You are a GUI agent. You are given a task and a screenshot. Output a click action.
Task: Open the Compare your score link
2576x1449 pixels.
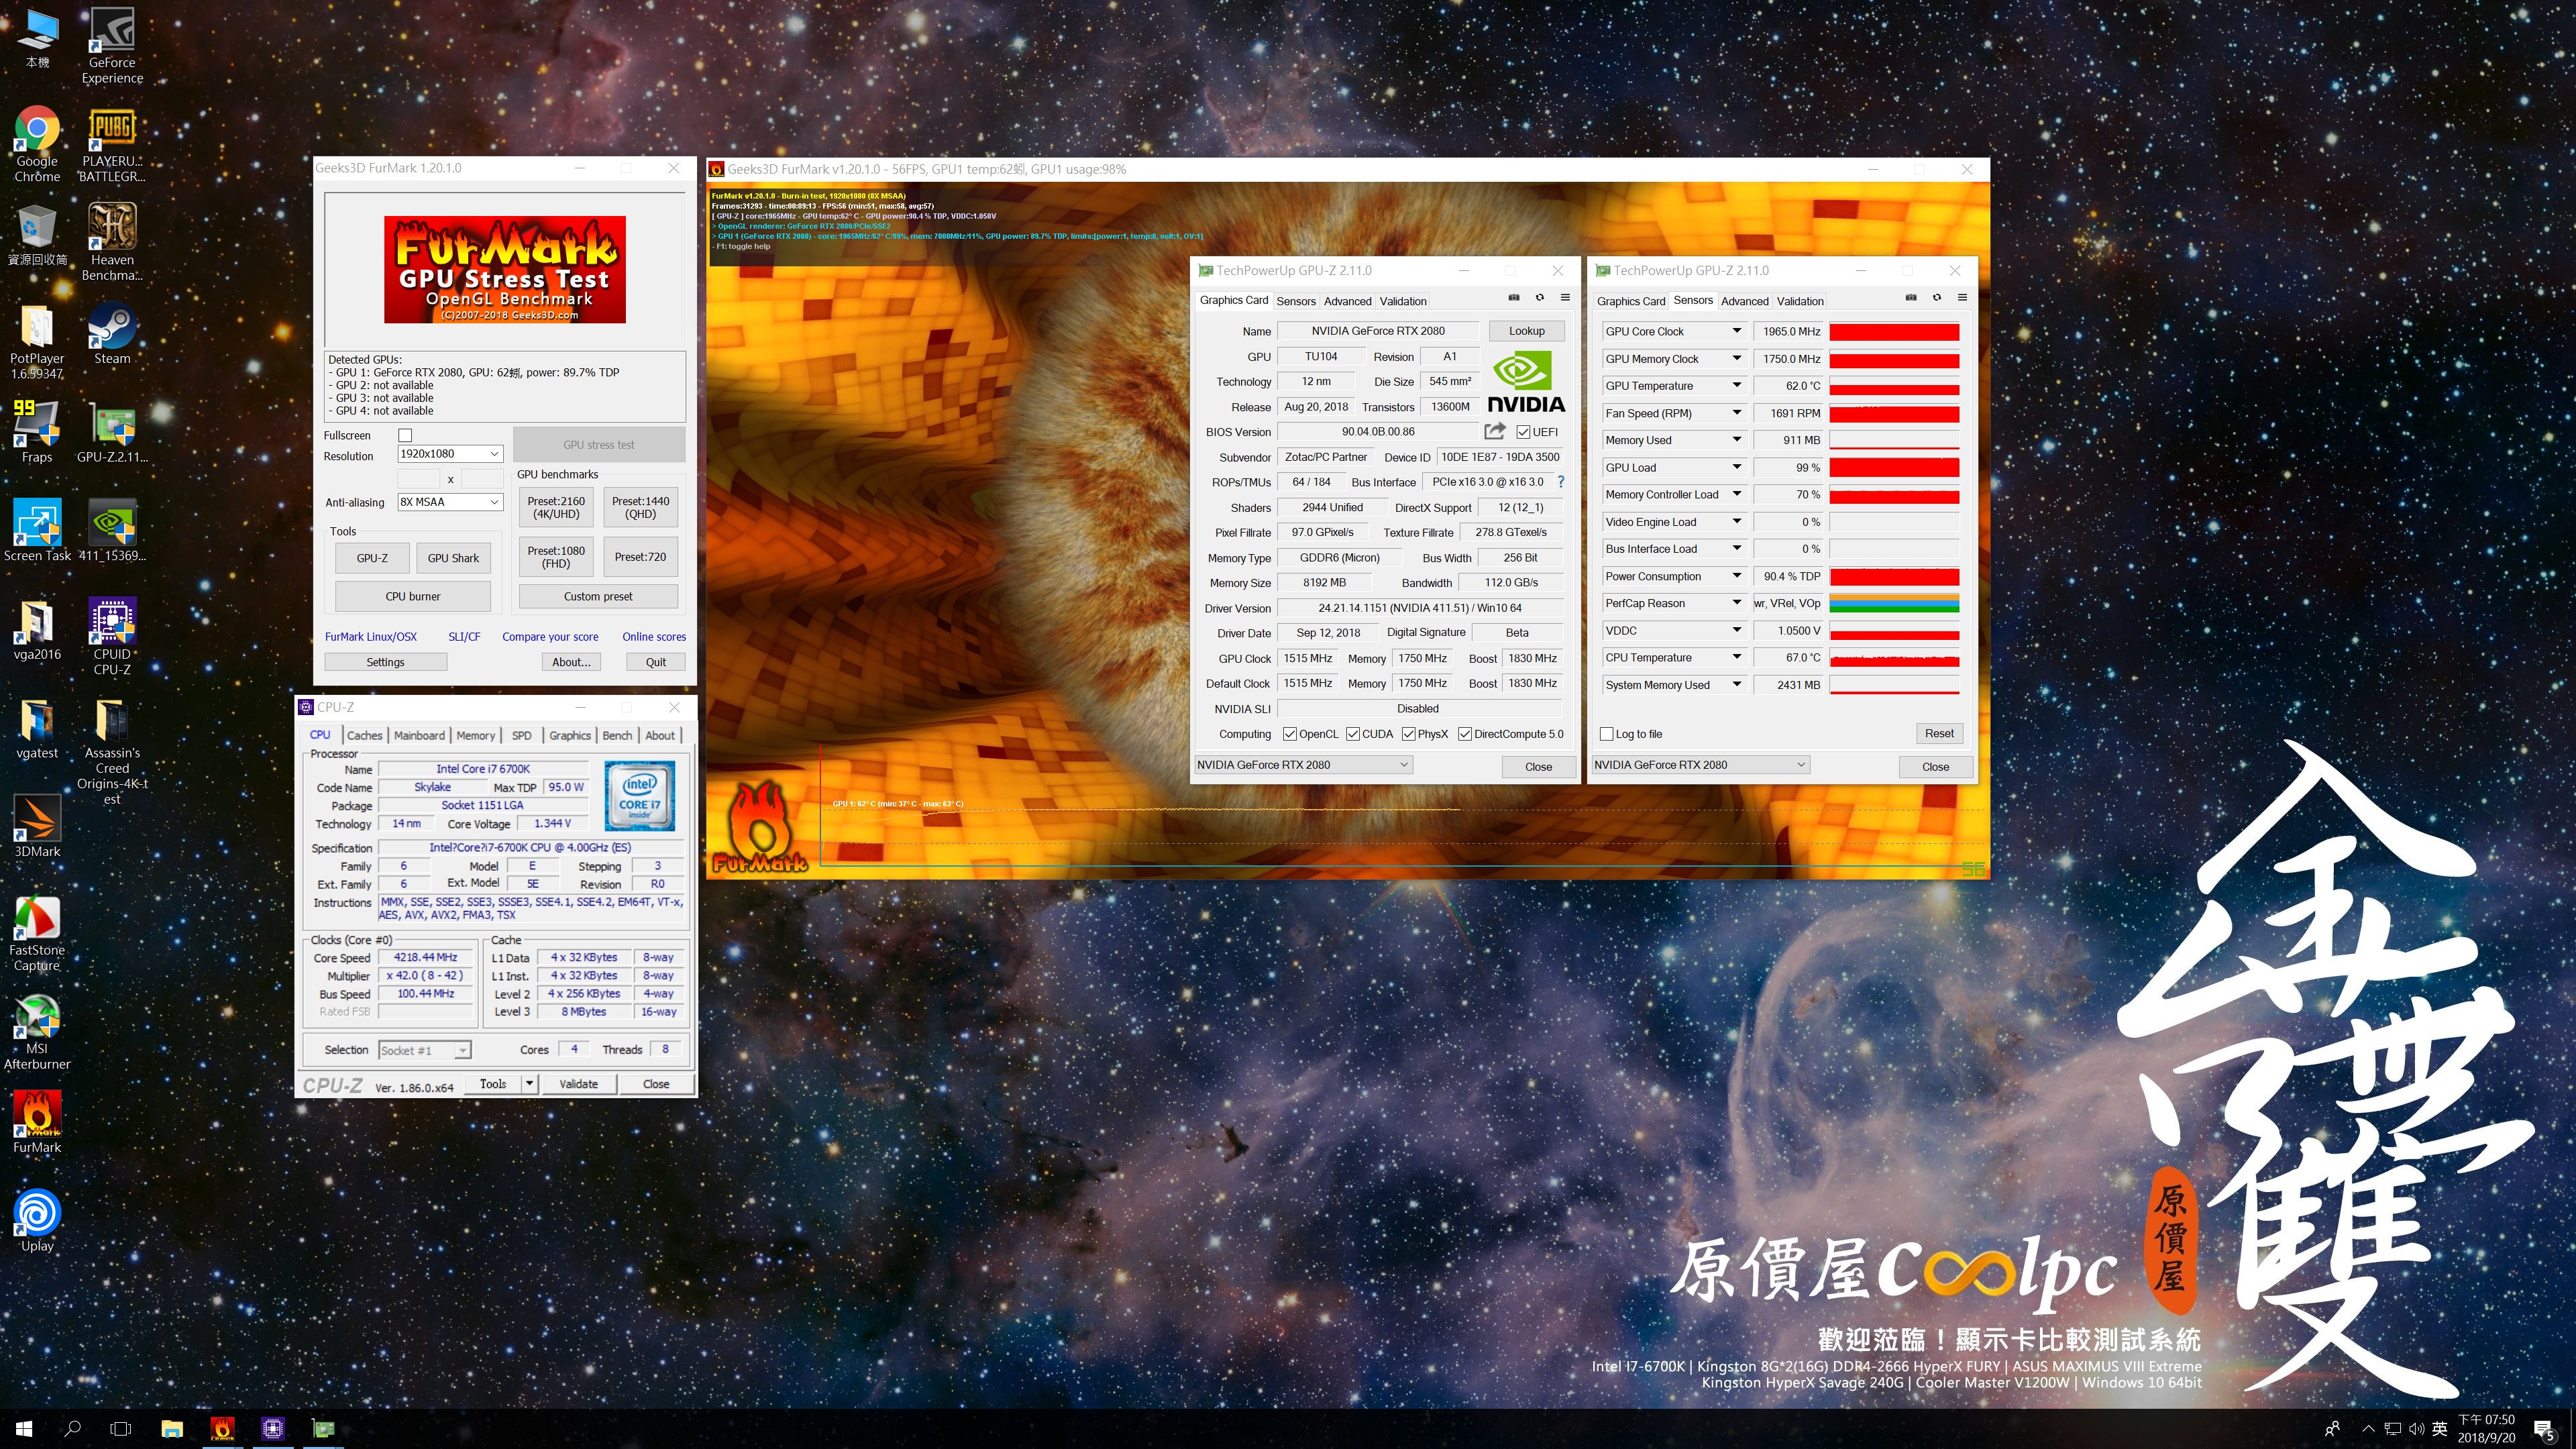pyautogui.click(x=550, y=637)
